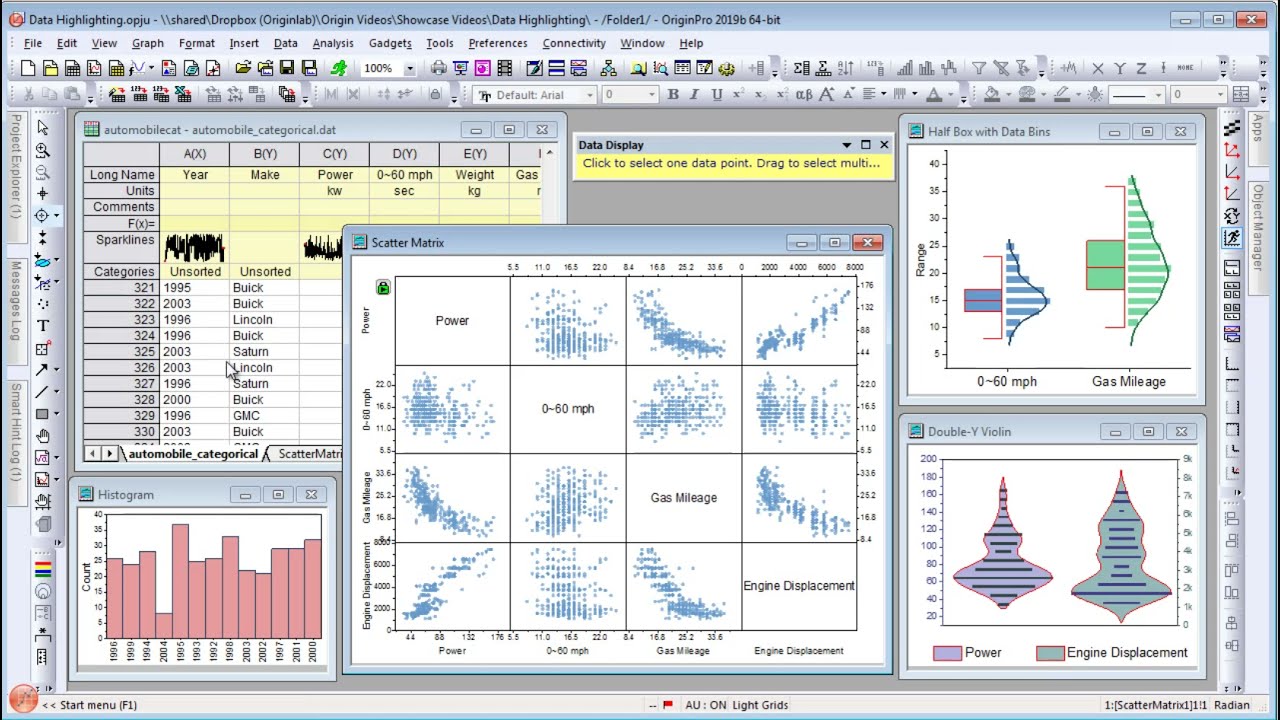Select the Pan hand tool
The image size is (1280, 720).
click(42, 436)
